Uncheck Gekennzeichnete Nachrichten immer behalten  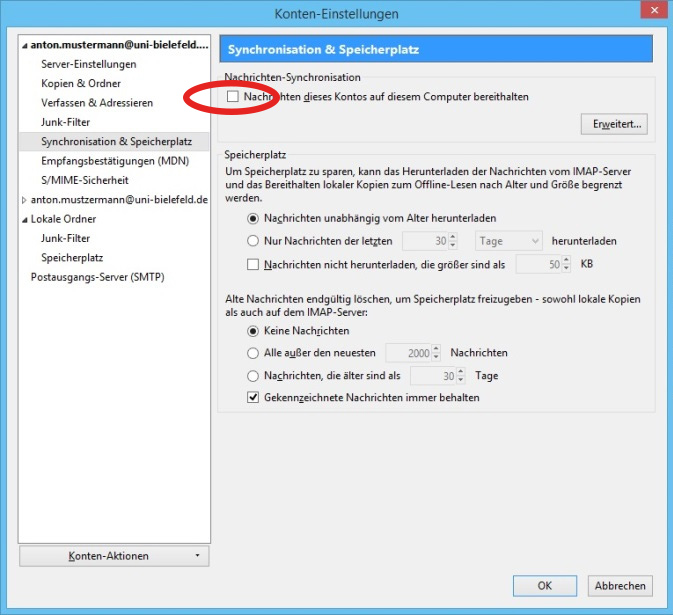click(253, 397)
